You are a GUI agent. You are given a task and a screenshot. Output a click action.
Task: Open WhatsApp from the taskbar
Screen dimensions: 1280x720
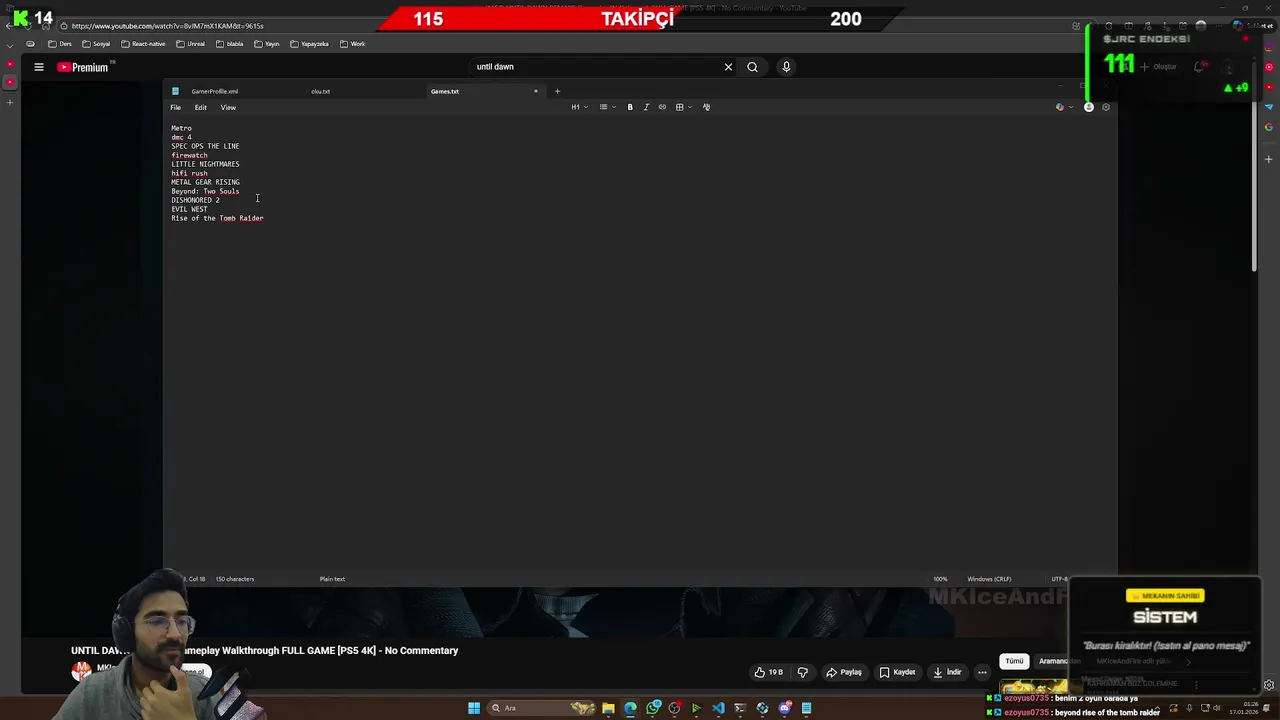point(653,708)
